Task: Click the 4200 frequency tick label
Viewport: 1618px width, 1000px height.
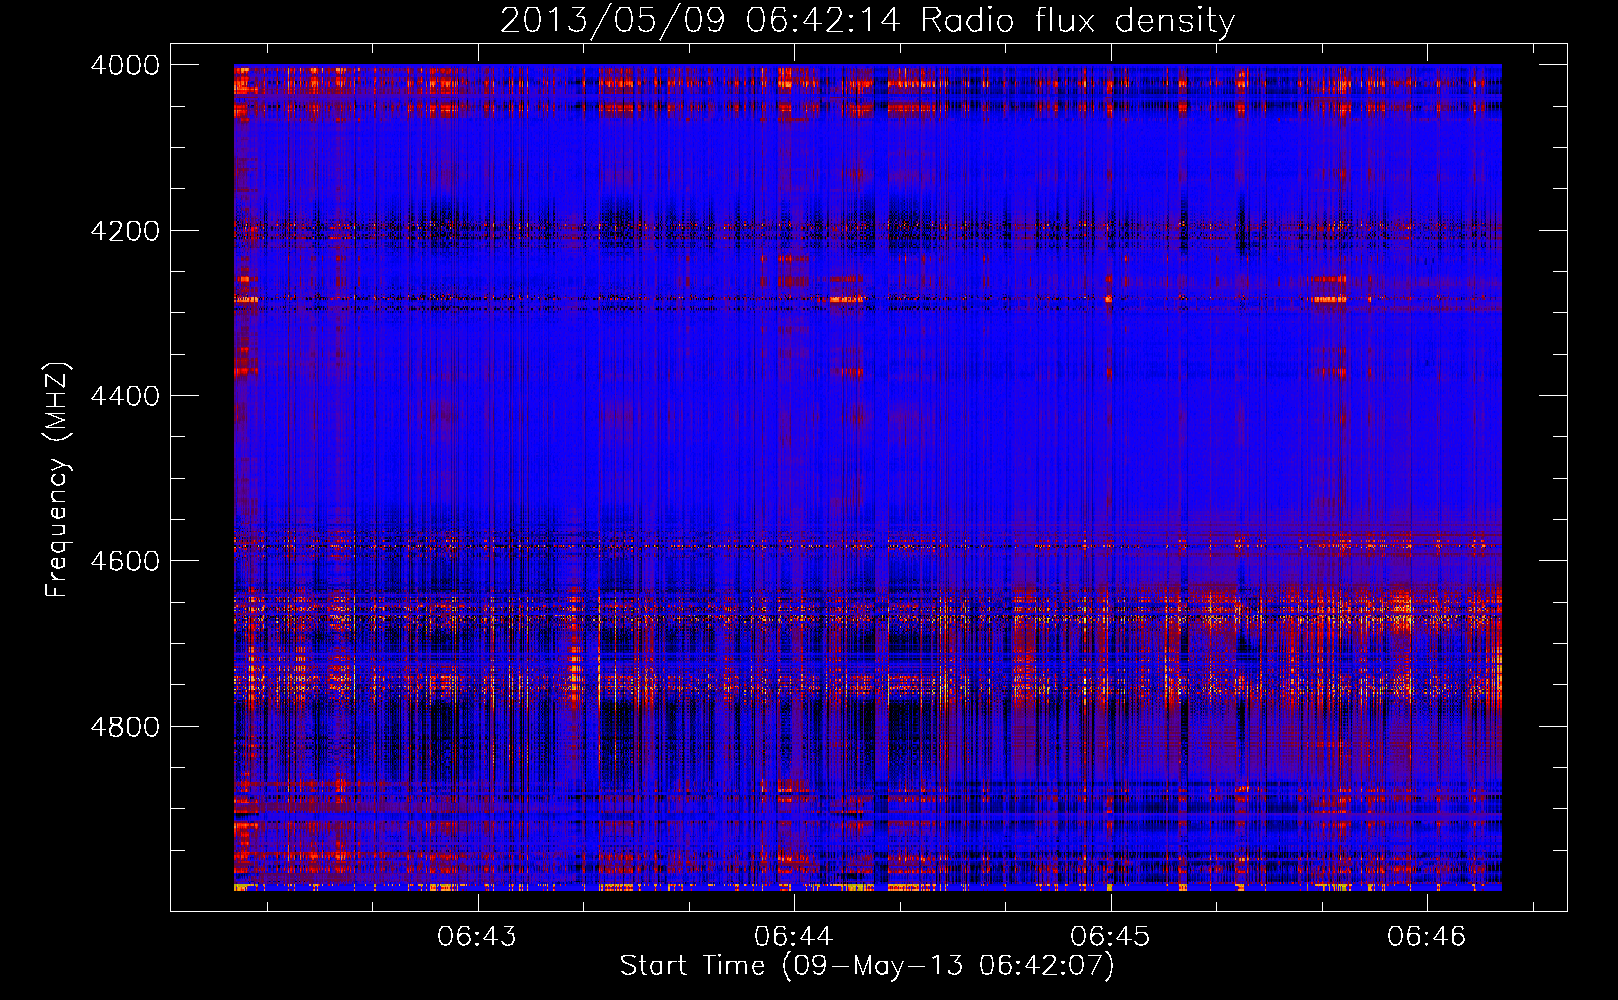Action: coord(125,231)
